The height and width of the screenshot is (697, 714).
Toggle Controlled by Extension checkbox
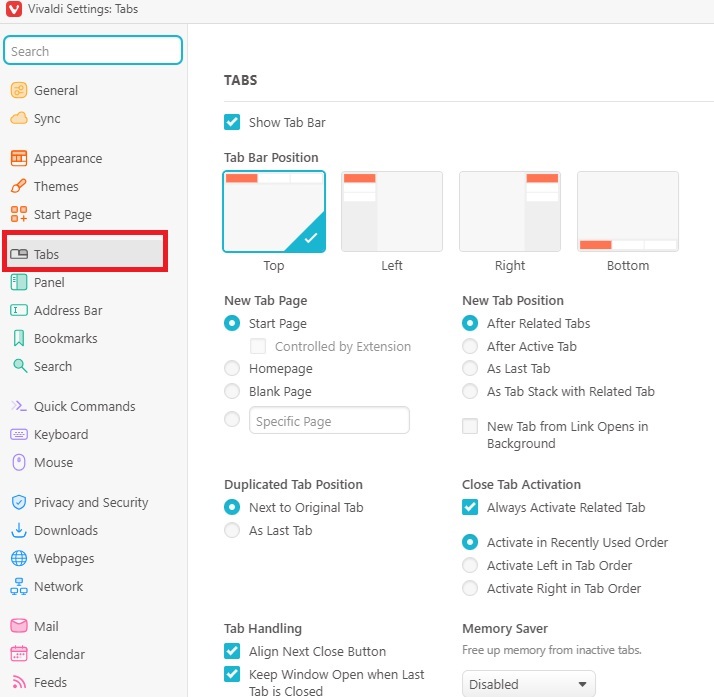[258, 346]
